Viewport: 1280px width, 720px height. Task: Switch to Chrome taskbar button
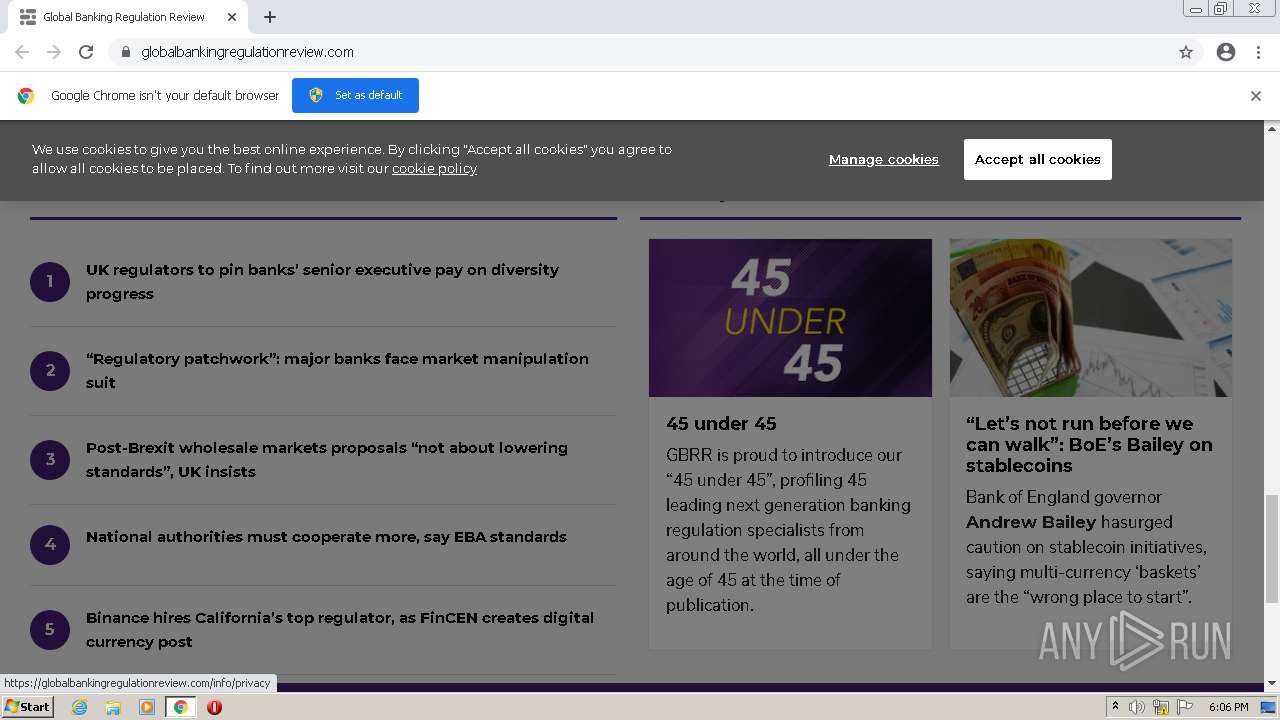180,707
